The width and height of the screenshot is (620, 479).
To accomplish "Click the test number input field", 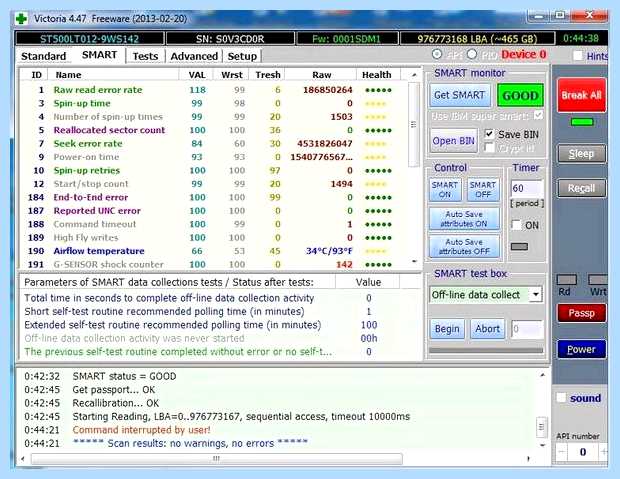I will click(x=527, y=329).
